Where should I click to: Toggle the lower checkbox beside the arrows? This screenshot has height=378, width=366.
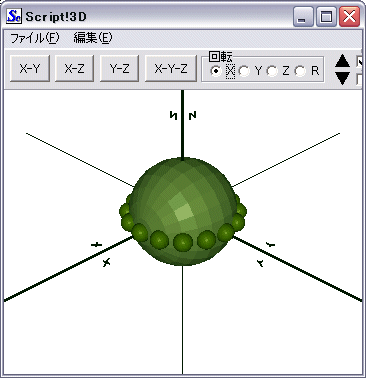[359, 79]
